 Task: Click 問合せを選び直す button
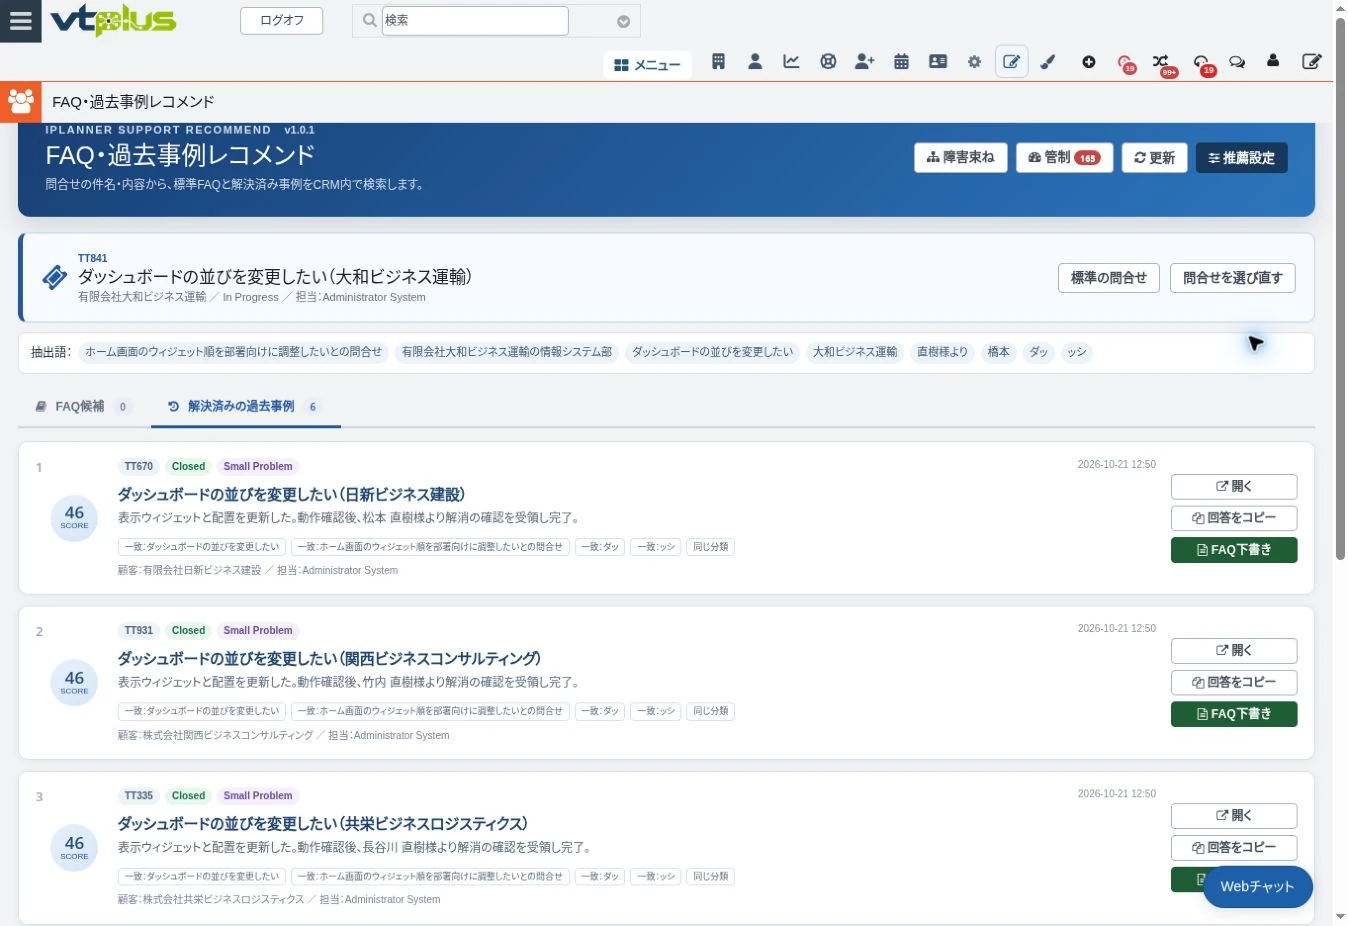(x=1233, y=278)
